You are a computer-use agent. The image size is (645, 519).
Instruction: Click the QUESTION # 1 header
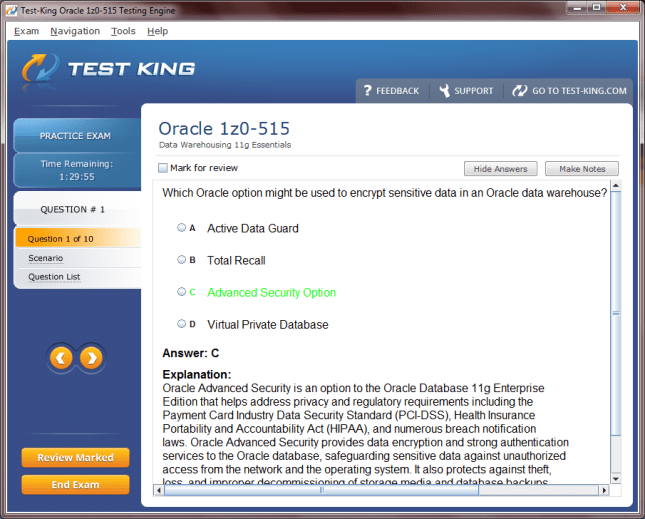tap(77, 209)
